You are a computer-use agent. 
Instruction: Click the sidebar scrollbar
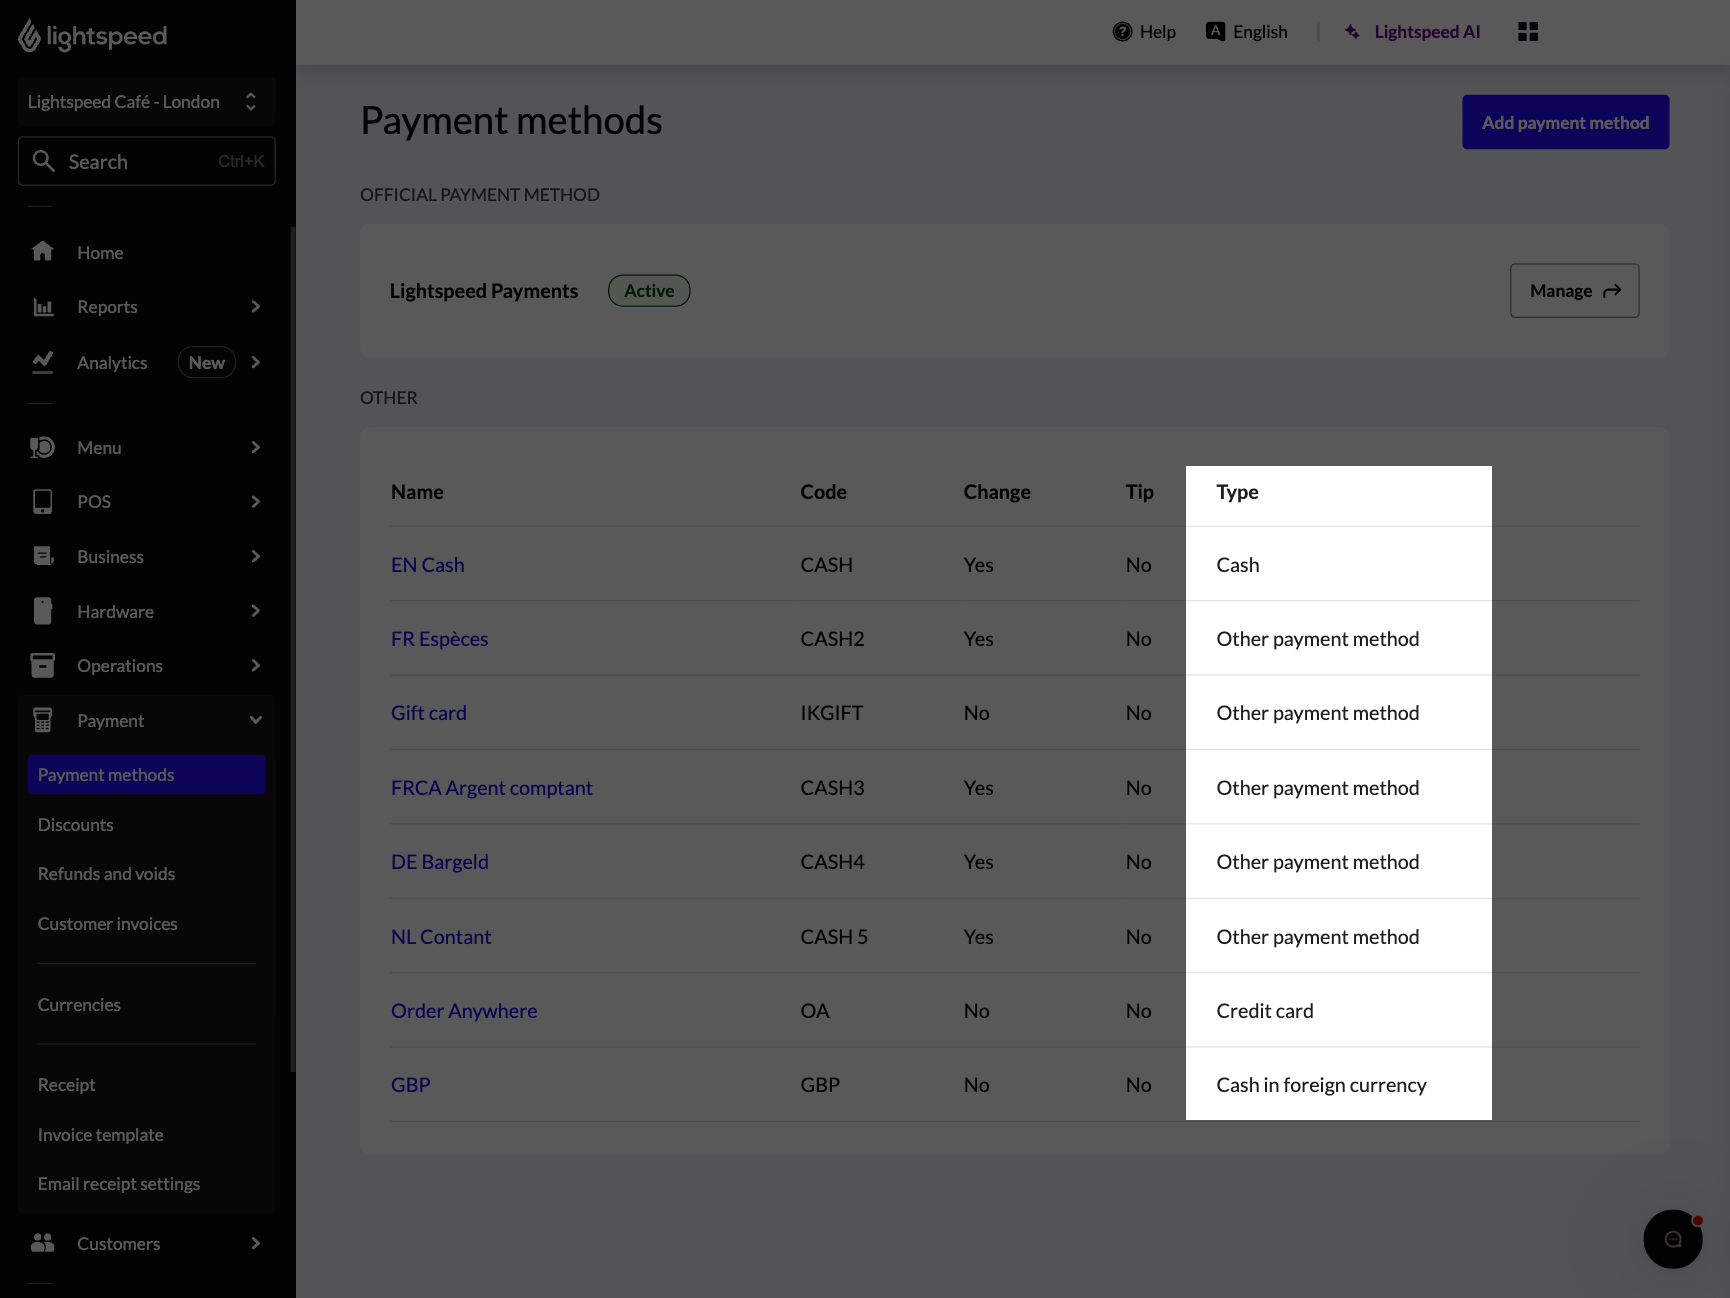(x=292, y=650)
